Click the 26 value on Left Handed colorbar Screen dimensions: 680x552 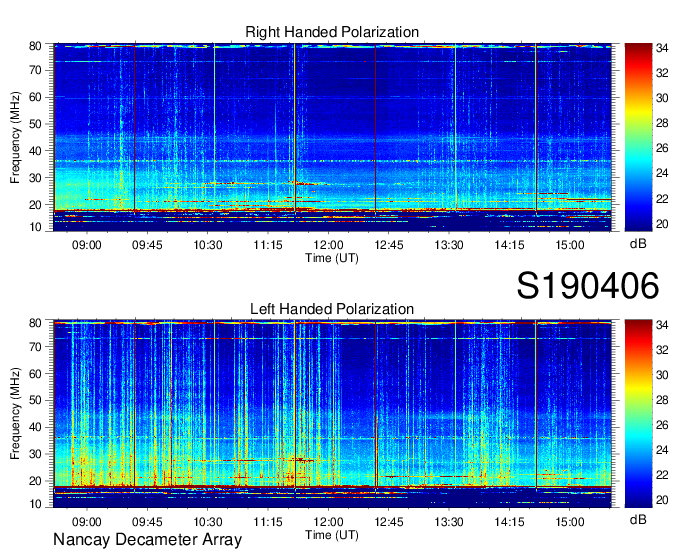click(662, 425)
